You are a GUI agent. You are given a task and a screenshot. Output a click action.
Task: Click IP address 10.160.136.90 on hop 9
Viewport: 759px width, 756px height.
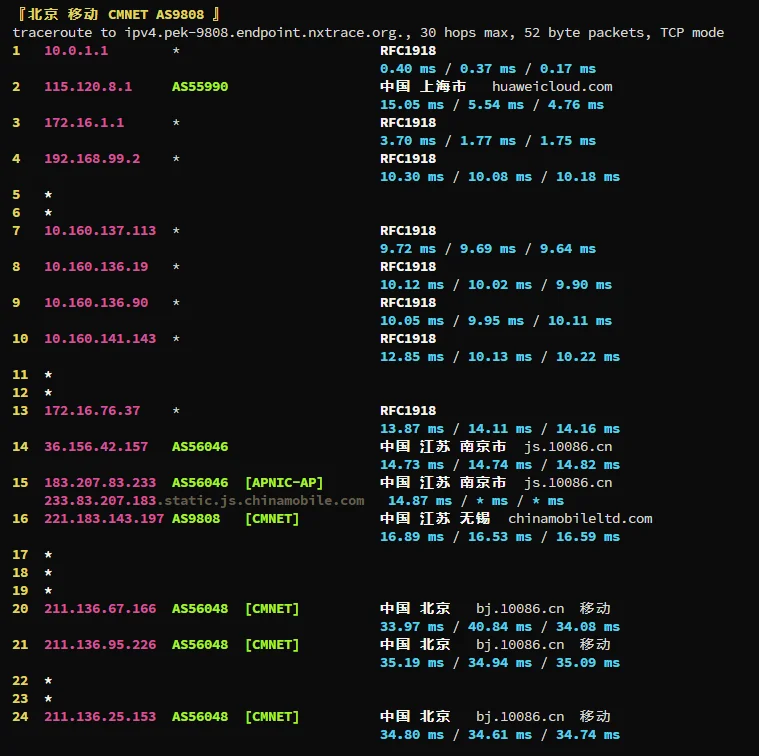point(96,302)
